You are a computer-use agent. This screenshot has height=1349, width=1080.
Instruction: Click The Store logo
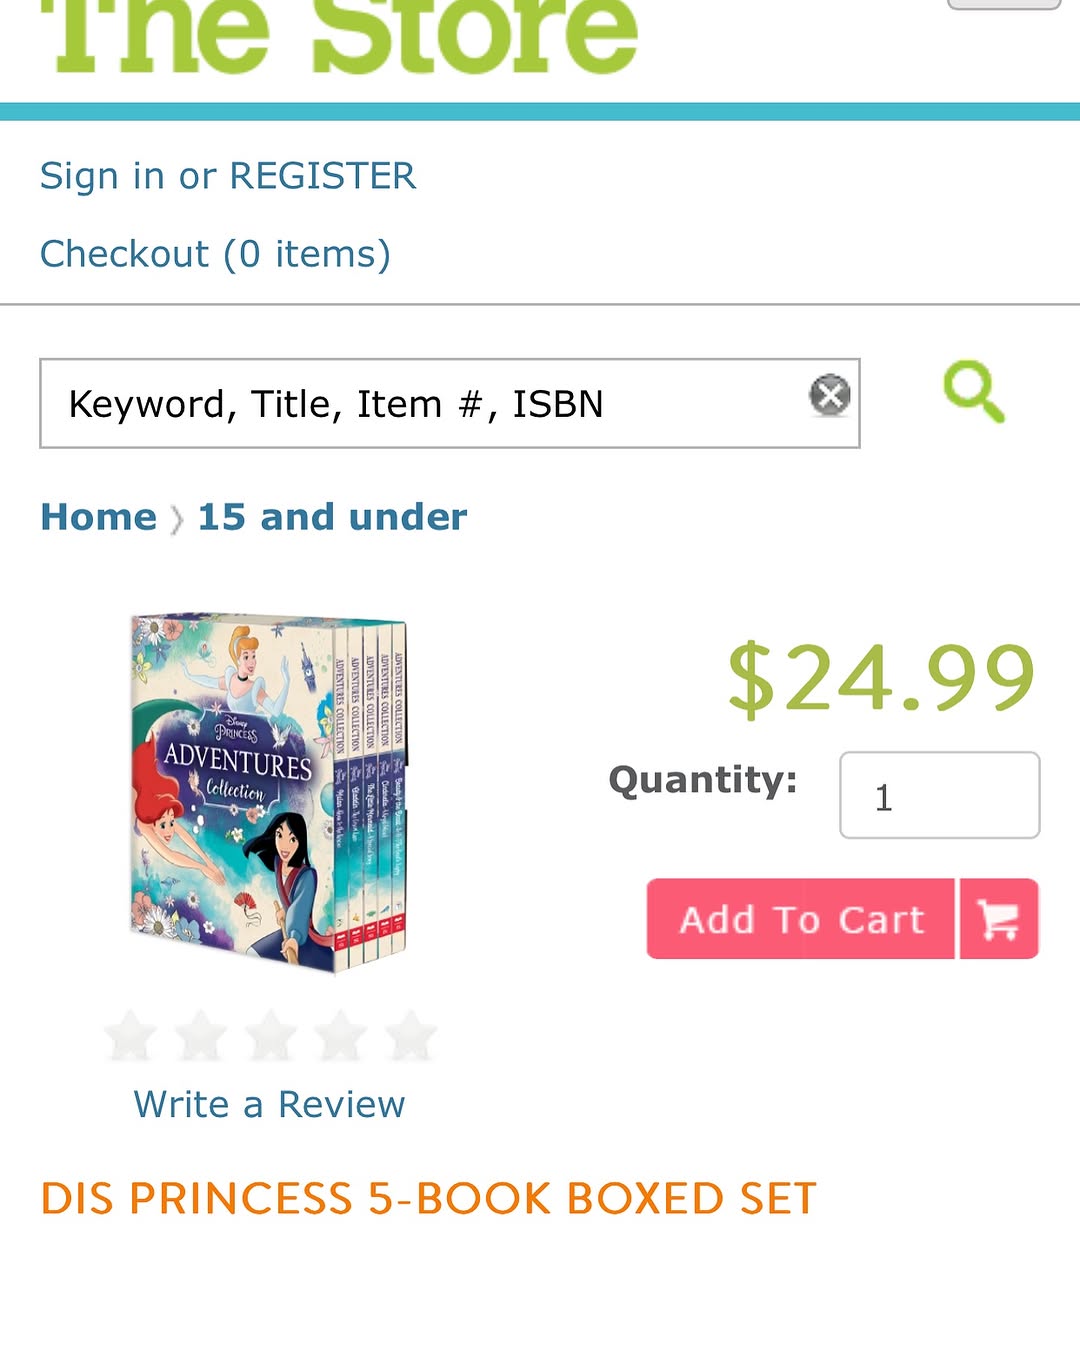(340, 35)
